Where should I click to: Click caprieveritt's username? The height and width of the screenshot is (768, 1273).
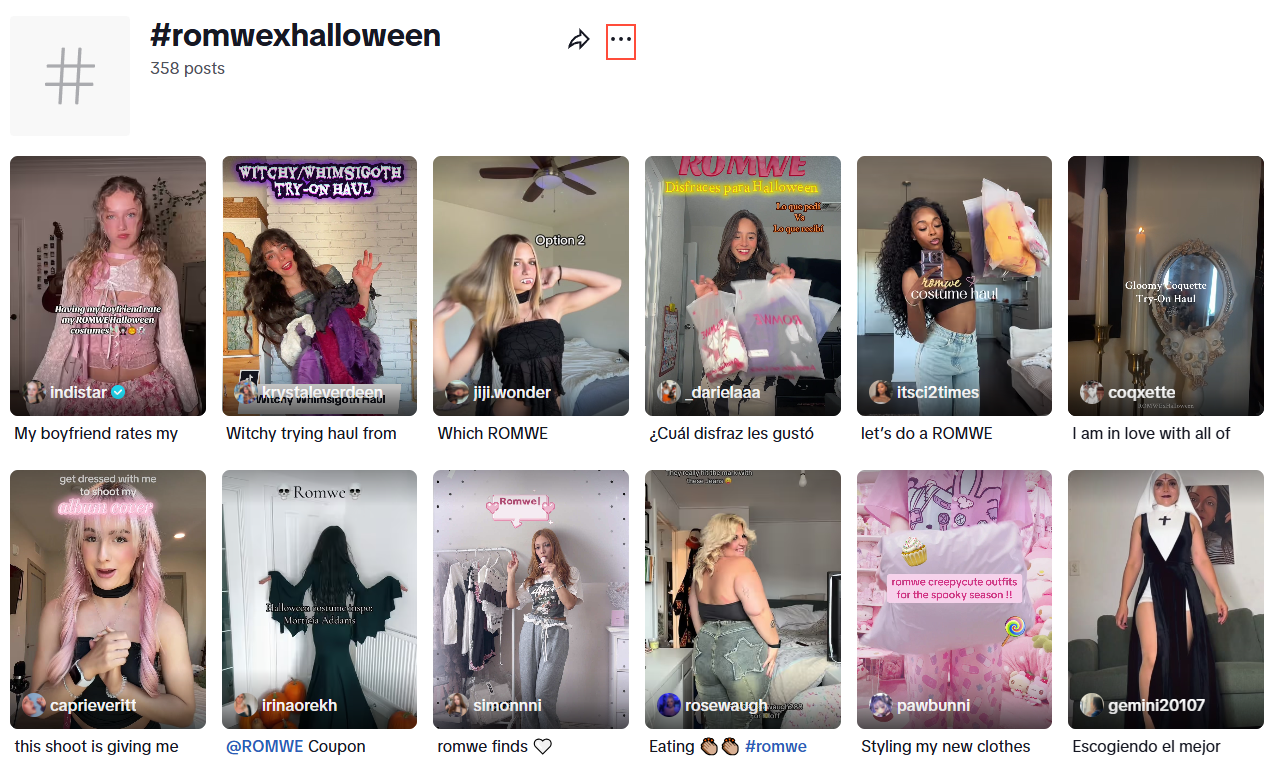93,705
